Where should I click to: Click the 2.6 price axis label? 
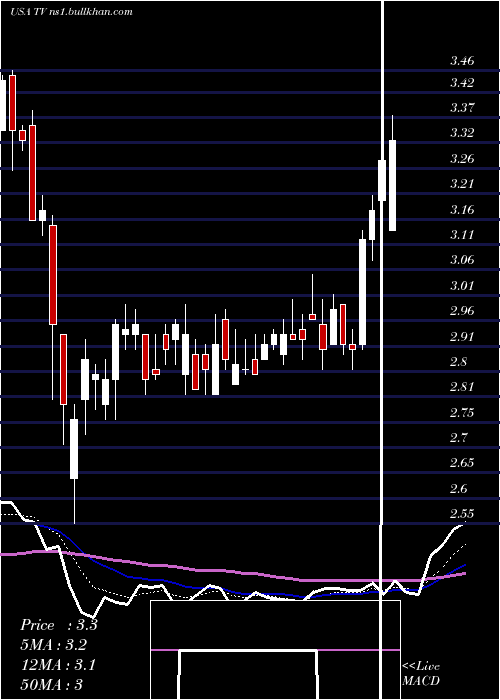pos(459,488)
